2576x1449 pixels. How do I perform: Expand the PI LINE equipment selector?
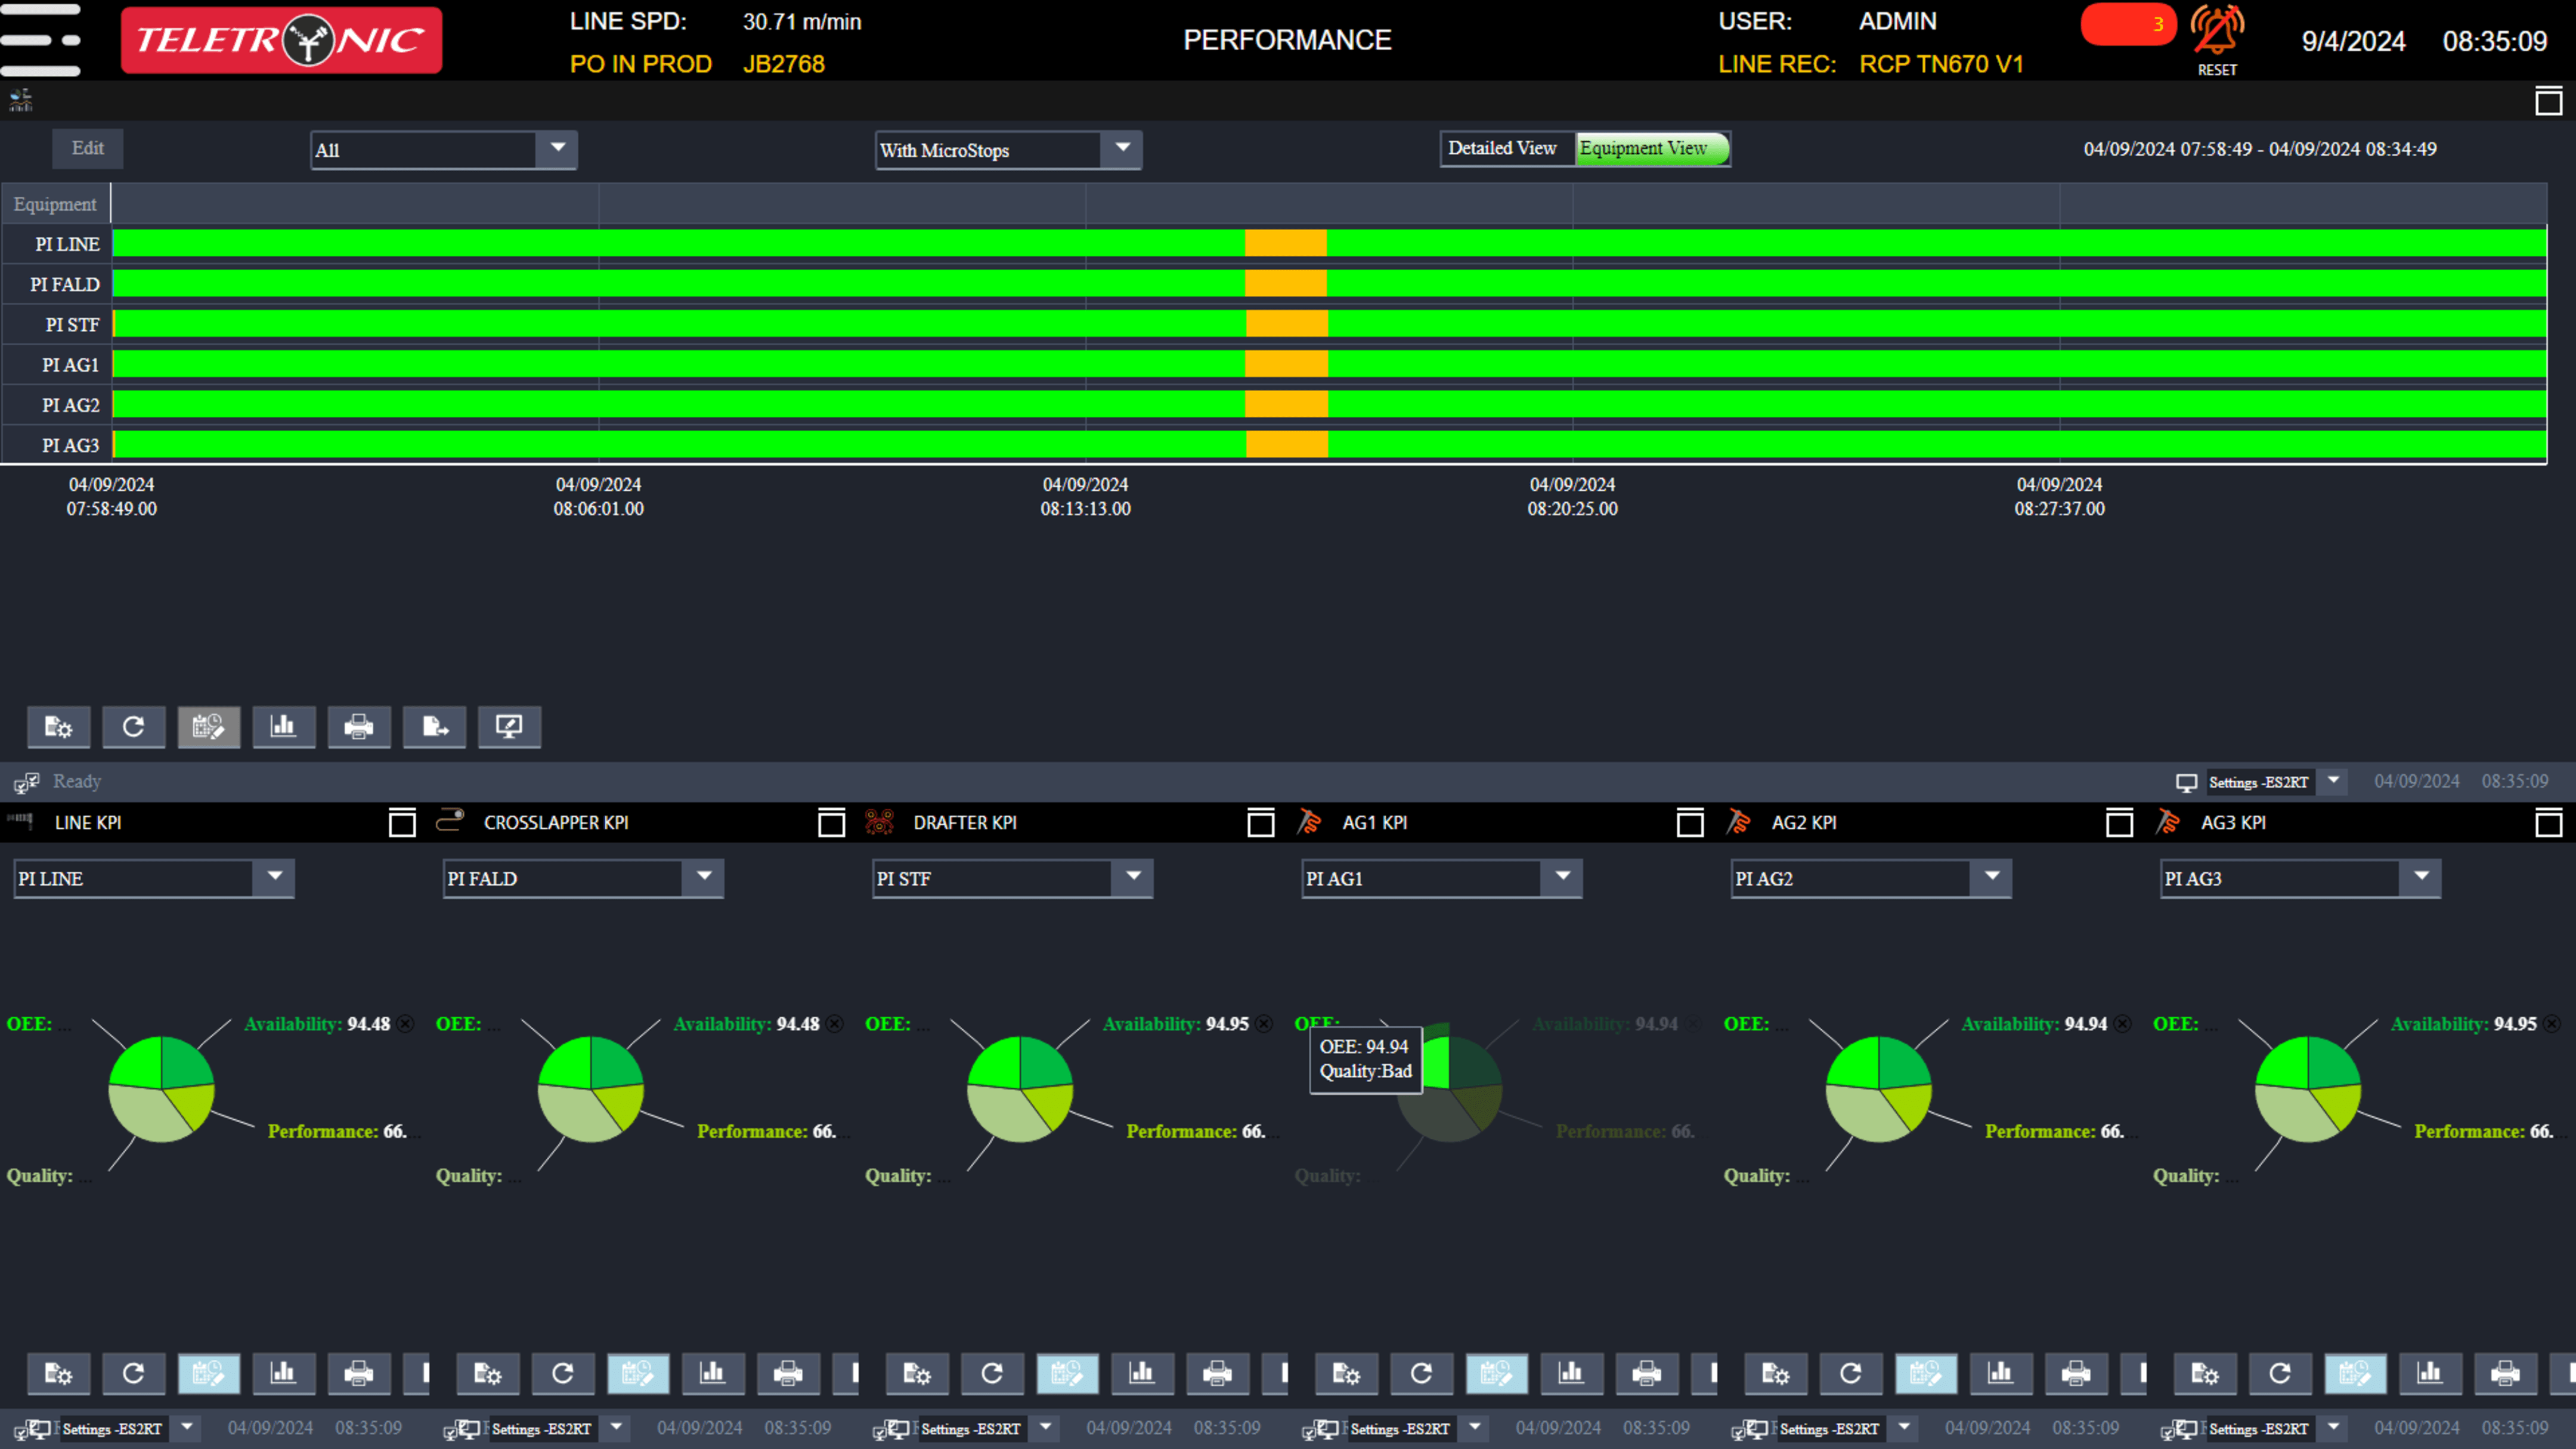pyautogui.click(x=274, y=878)
